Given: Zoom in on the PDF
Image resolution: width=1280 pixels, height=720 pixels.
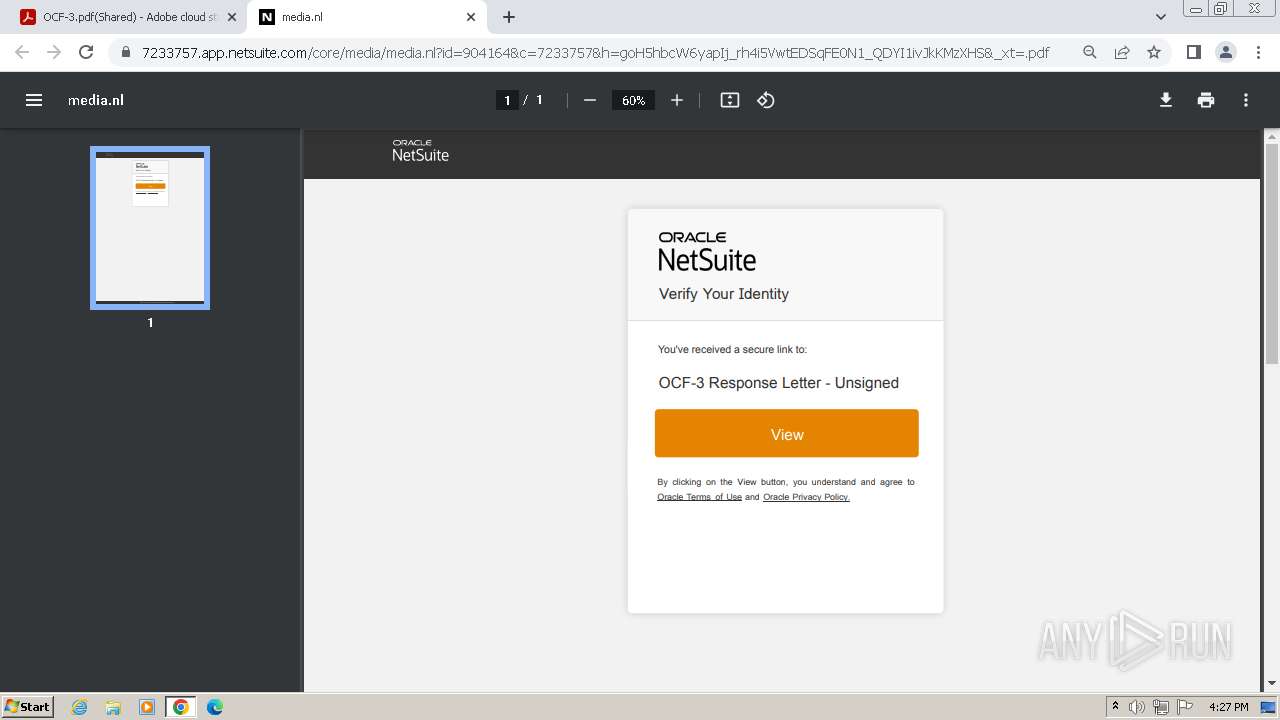Looking at the screenshot, I should tap(677, 100).
